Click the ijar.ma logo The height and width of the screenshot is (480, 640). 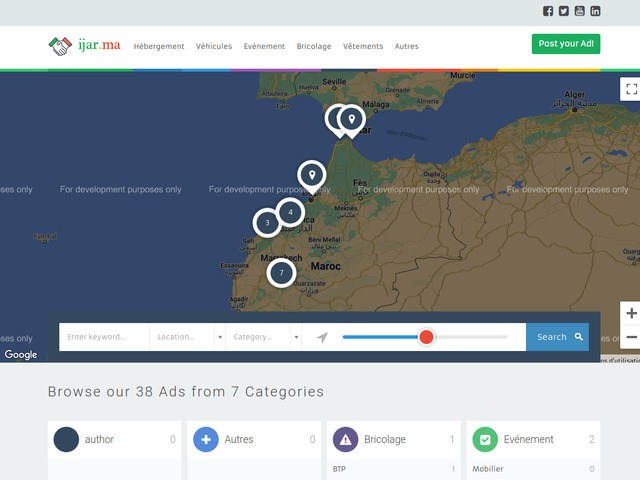click(85, 45)
